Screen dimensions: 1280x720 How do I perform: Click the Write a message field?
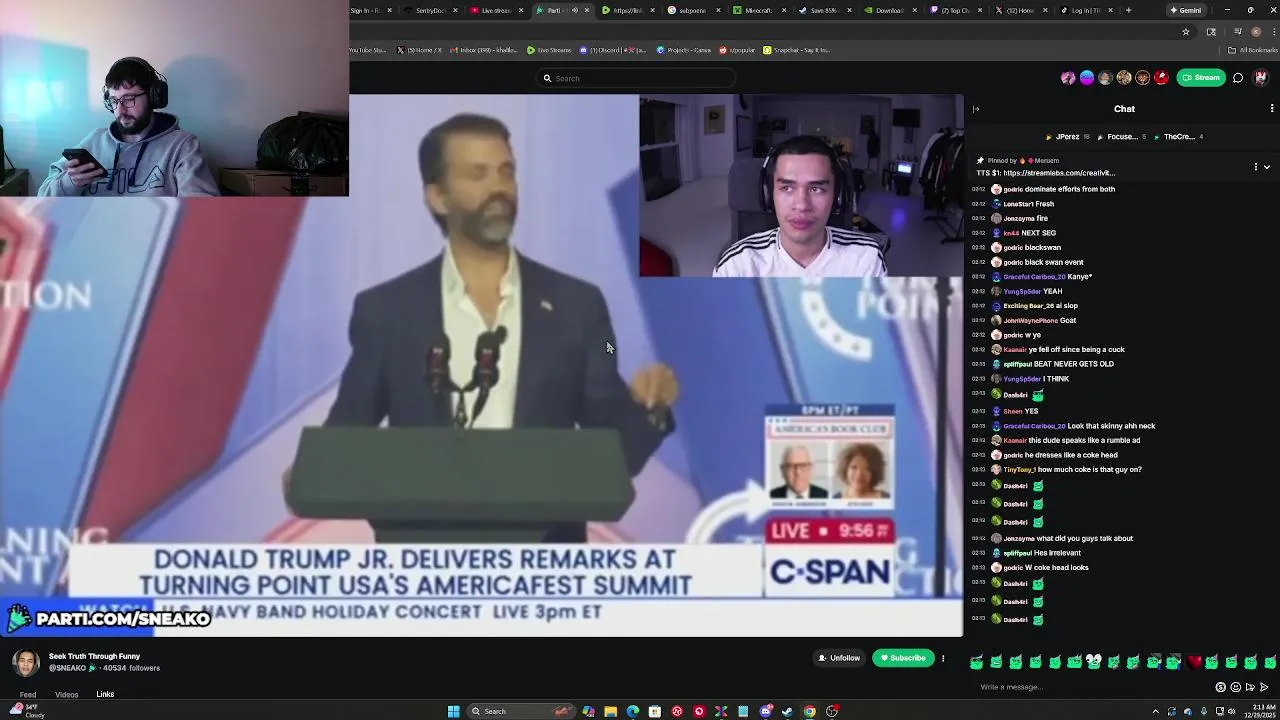coord(1090,687)
